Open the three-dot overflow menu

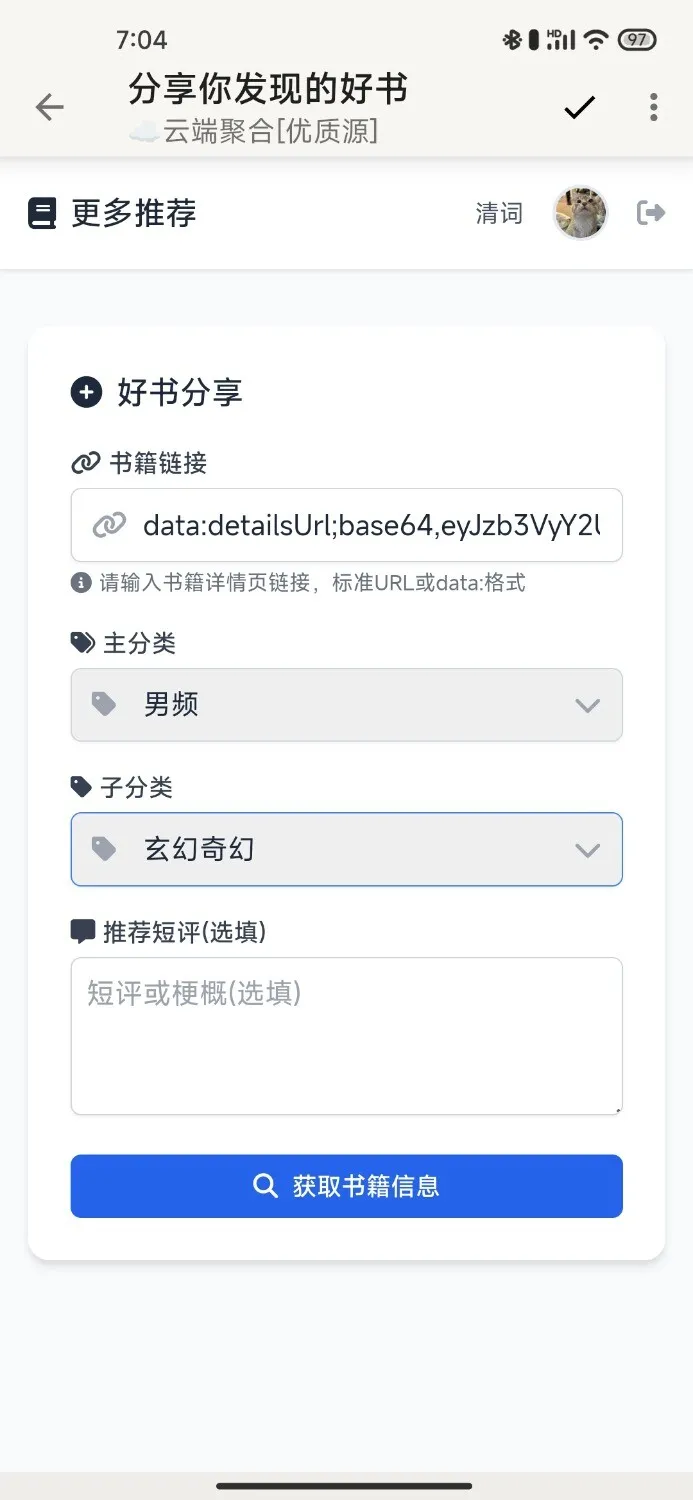tap(653, 107)
